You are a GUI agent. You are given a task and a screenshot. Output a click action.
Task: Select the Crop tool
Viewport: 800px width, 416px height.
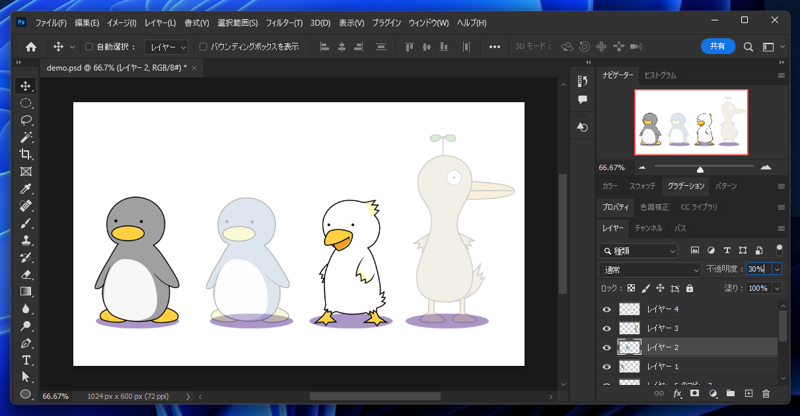tap(26, 155)
